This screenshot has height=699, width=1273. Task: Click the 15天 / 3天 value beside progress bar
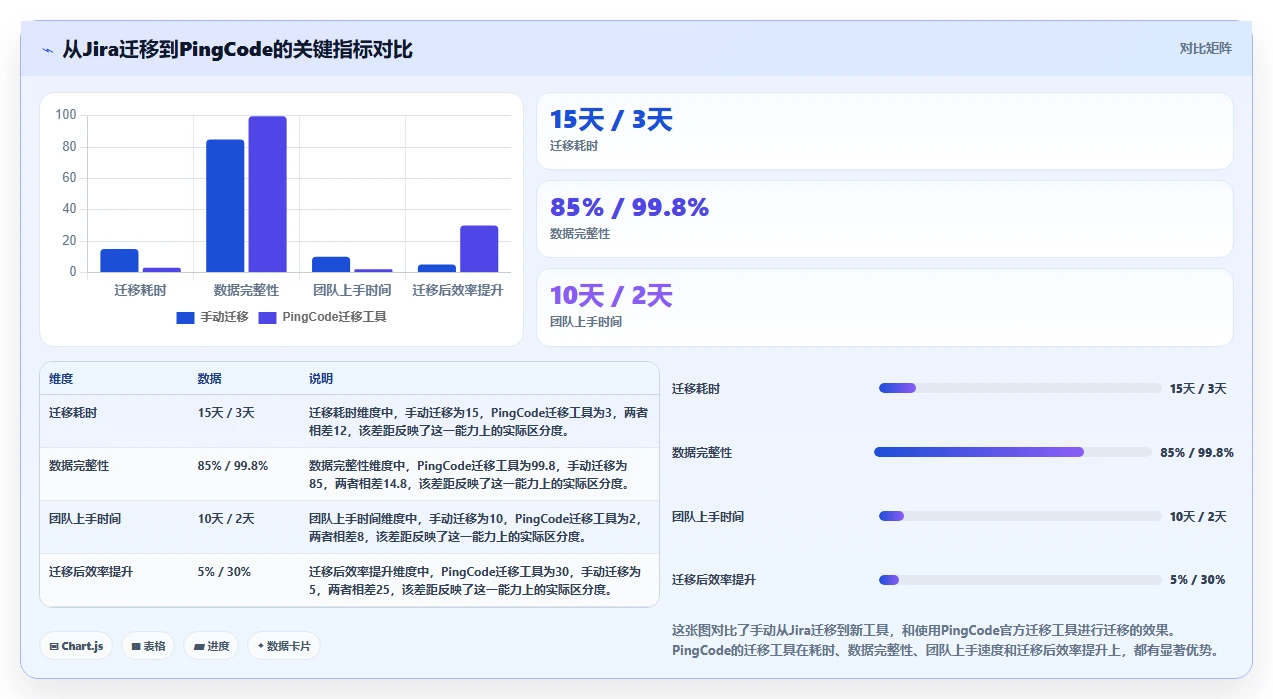1198,388
